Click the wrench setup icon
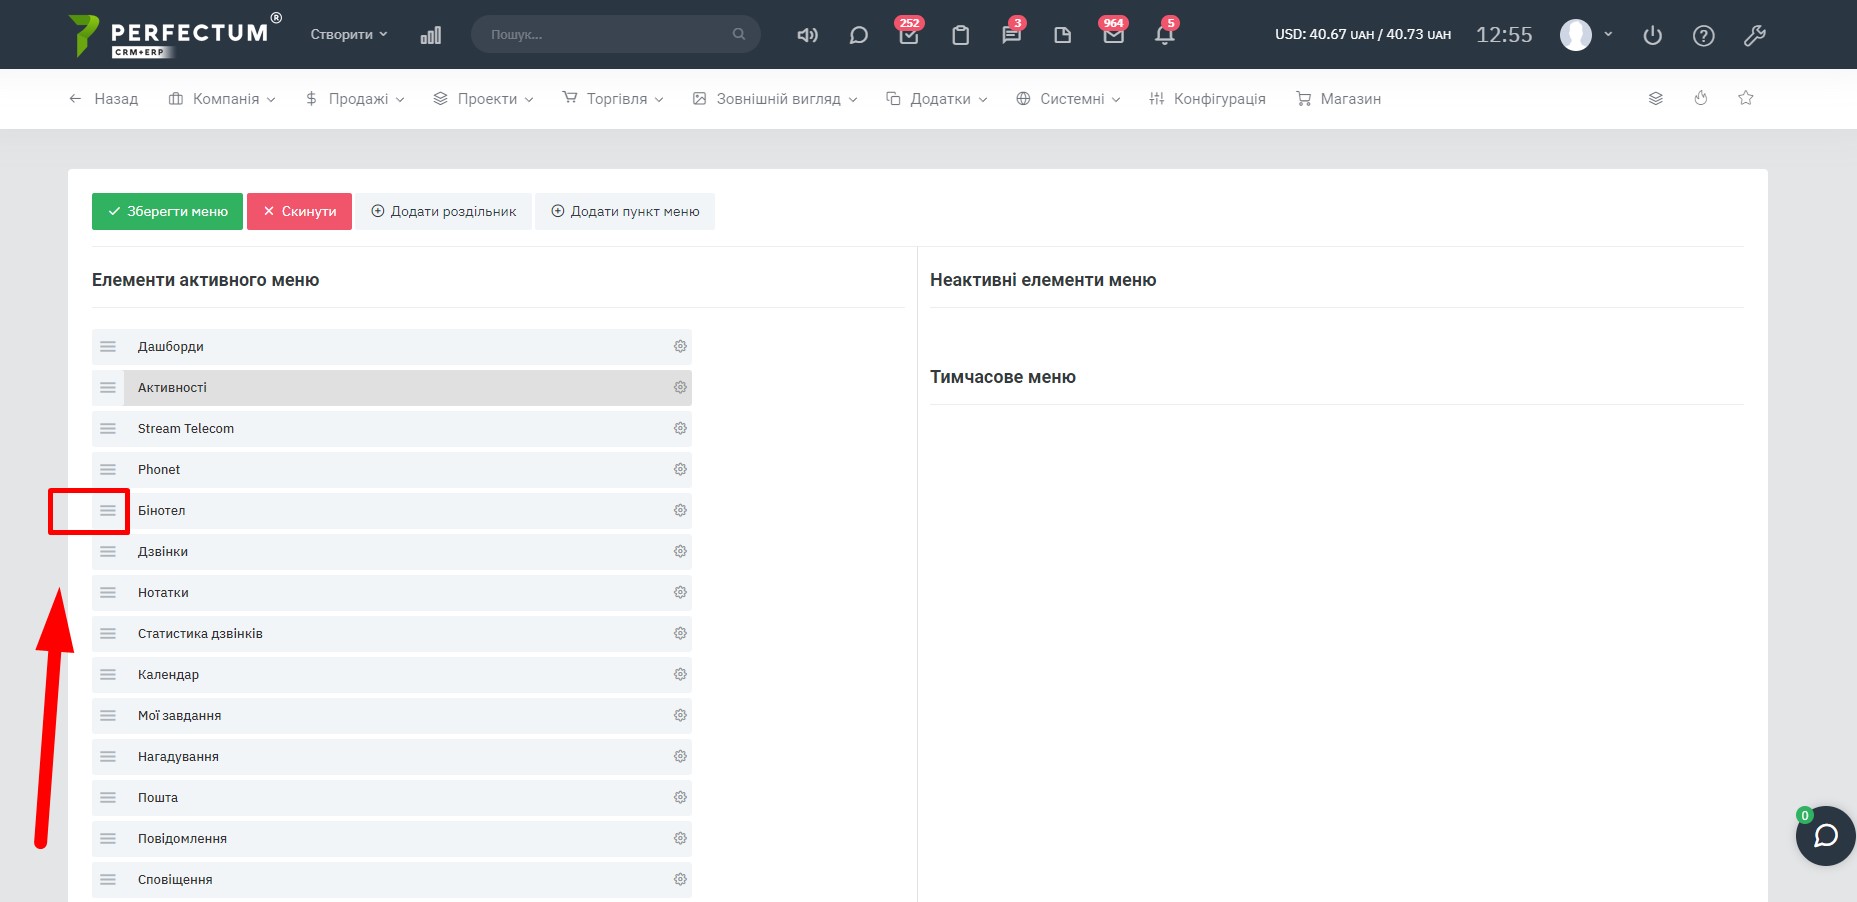Viewport: 1857px width, 902px height. coord(1754,36)
